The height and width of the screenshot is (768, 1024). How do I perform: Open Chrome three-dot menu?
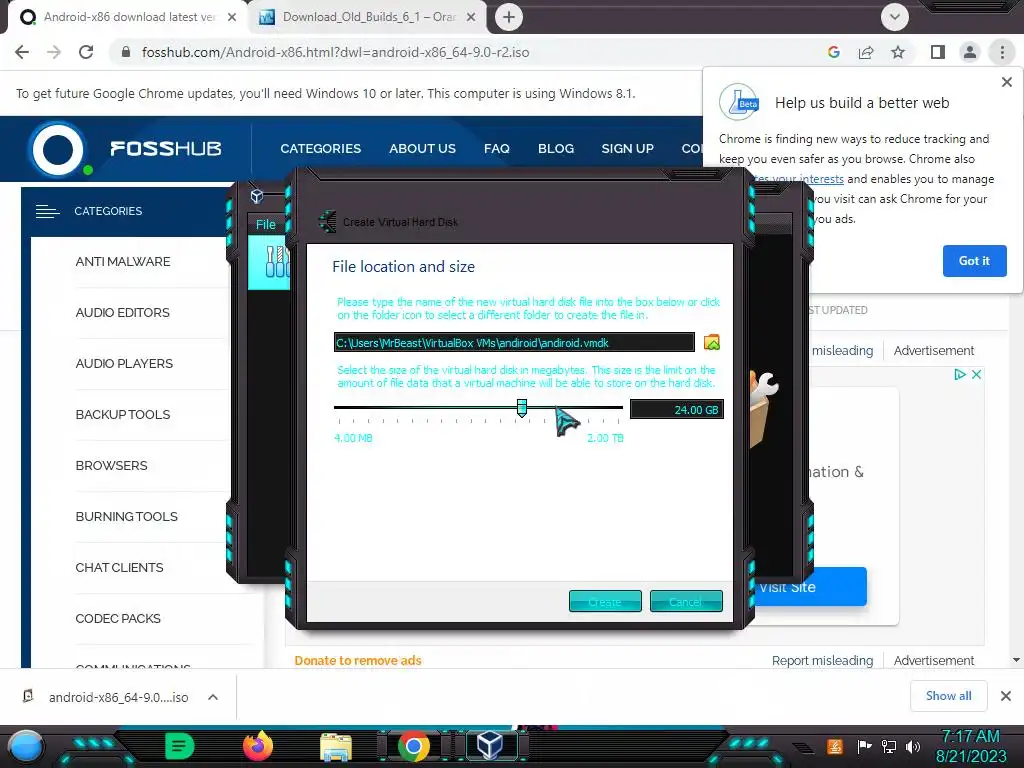(1002, 52)
